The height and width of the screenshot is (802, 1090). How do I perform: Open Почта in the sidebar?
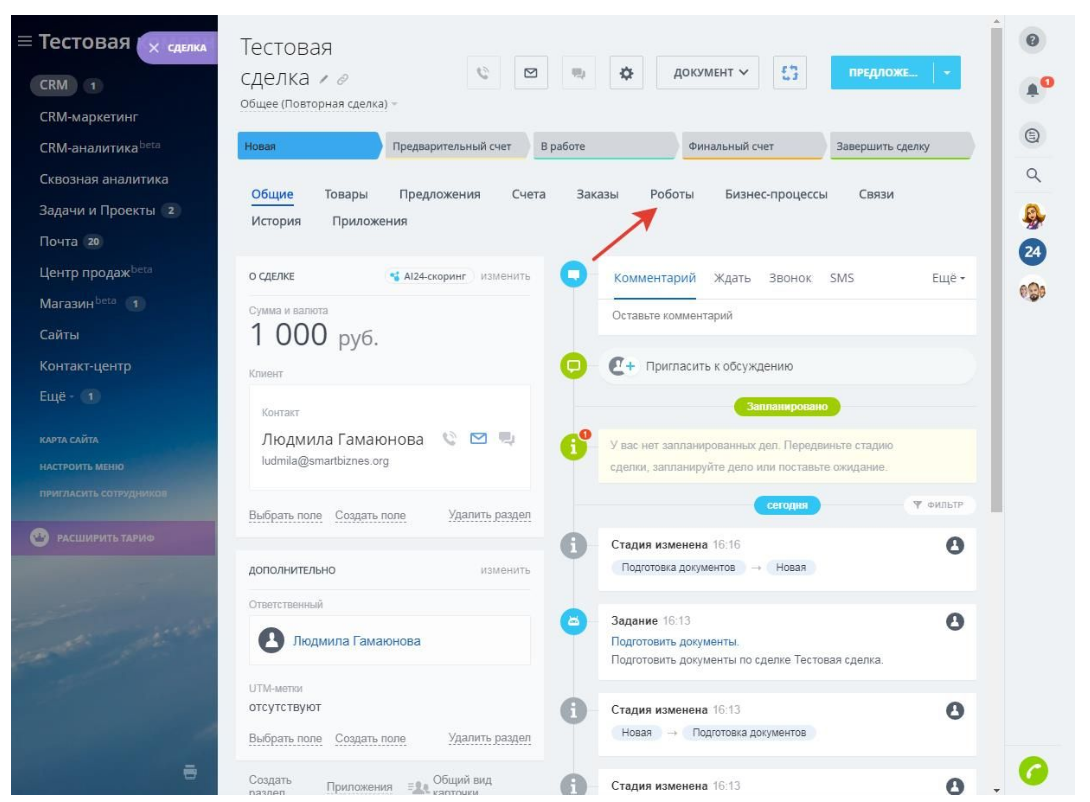(x=58, y=241)
